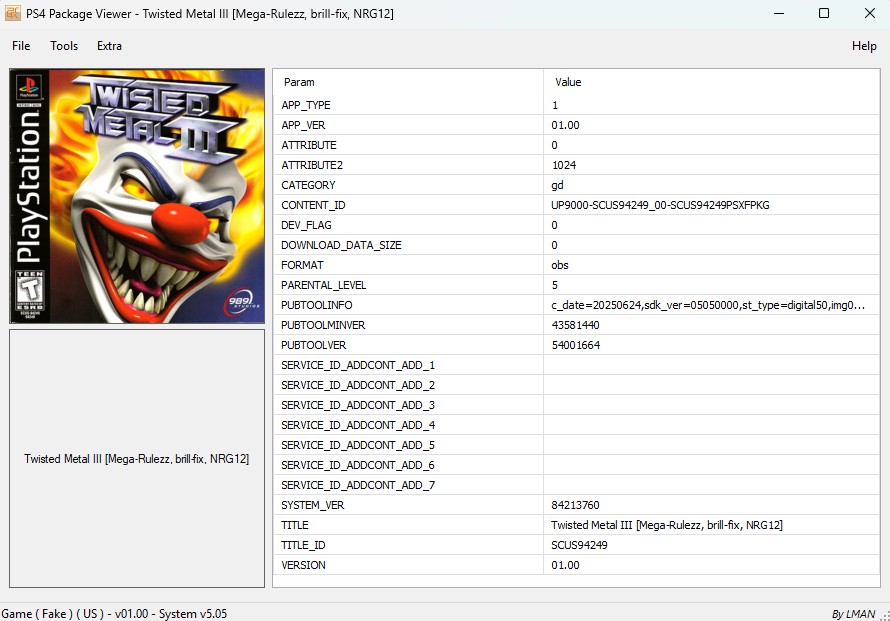Select the APP_TYPE row
890x621 pixels.
pos(576,105)
